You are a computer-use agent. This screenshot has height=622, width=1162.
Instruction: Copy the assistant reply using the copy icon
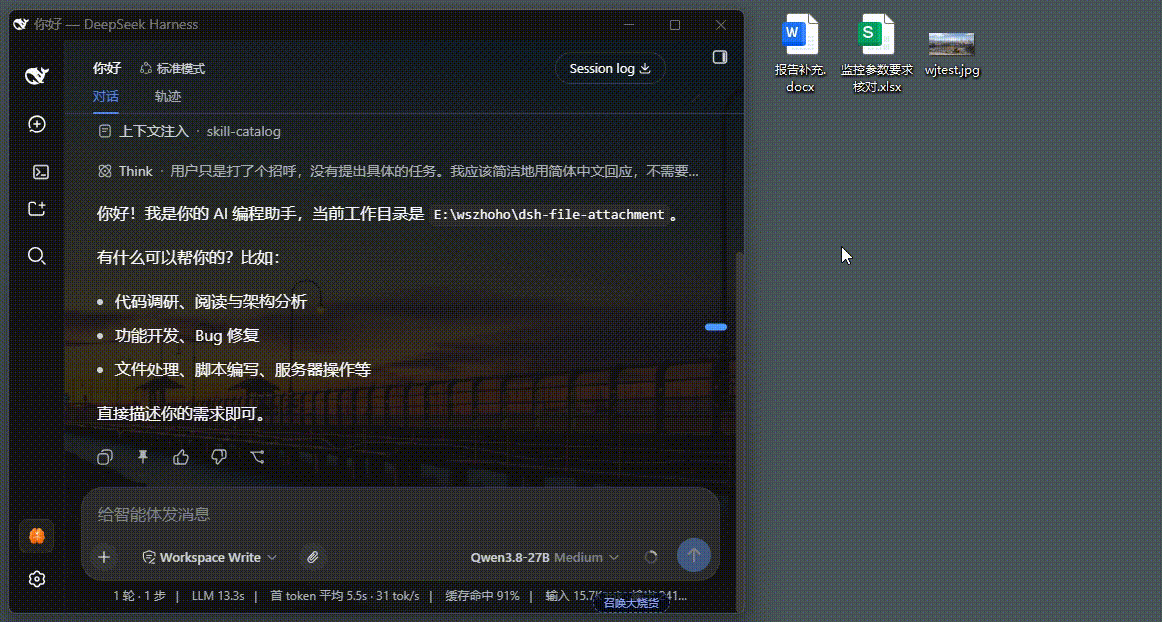105,457
